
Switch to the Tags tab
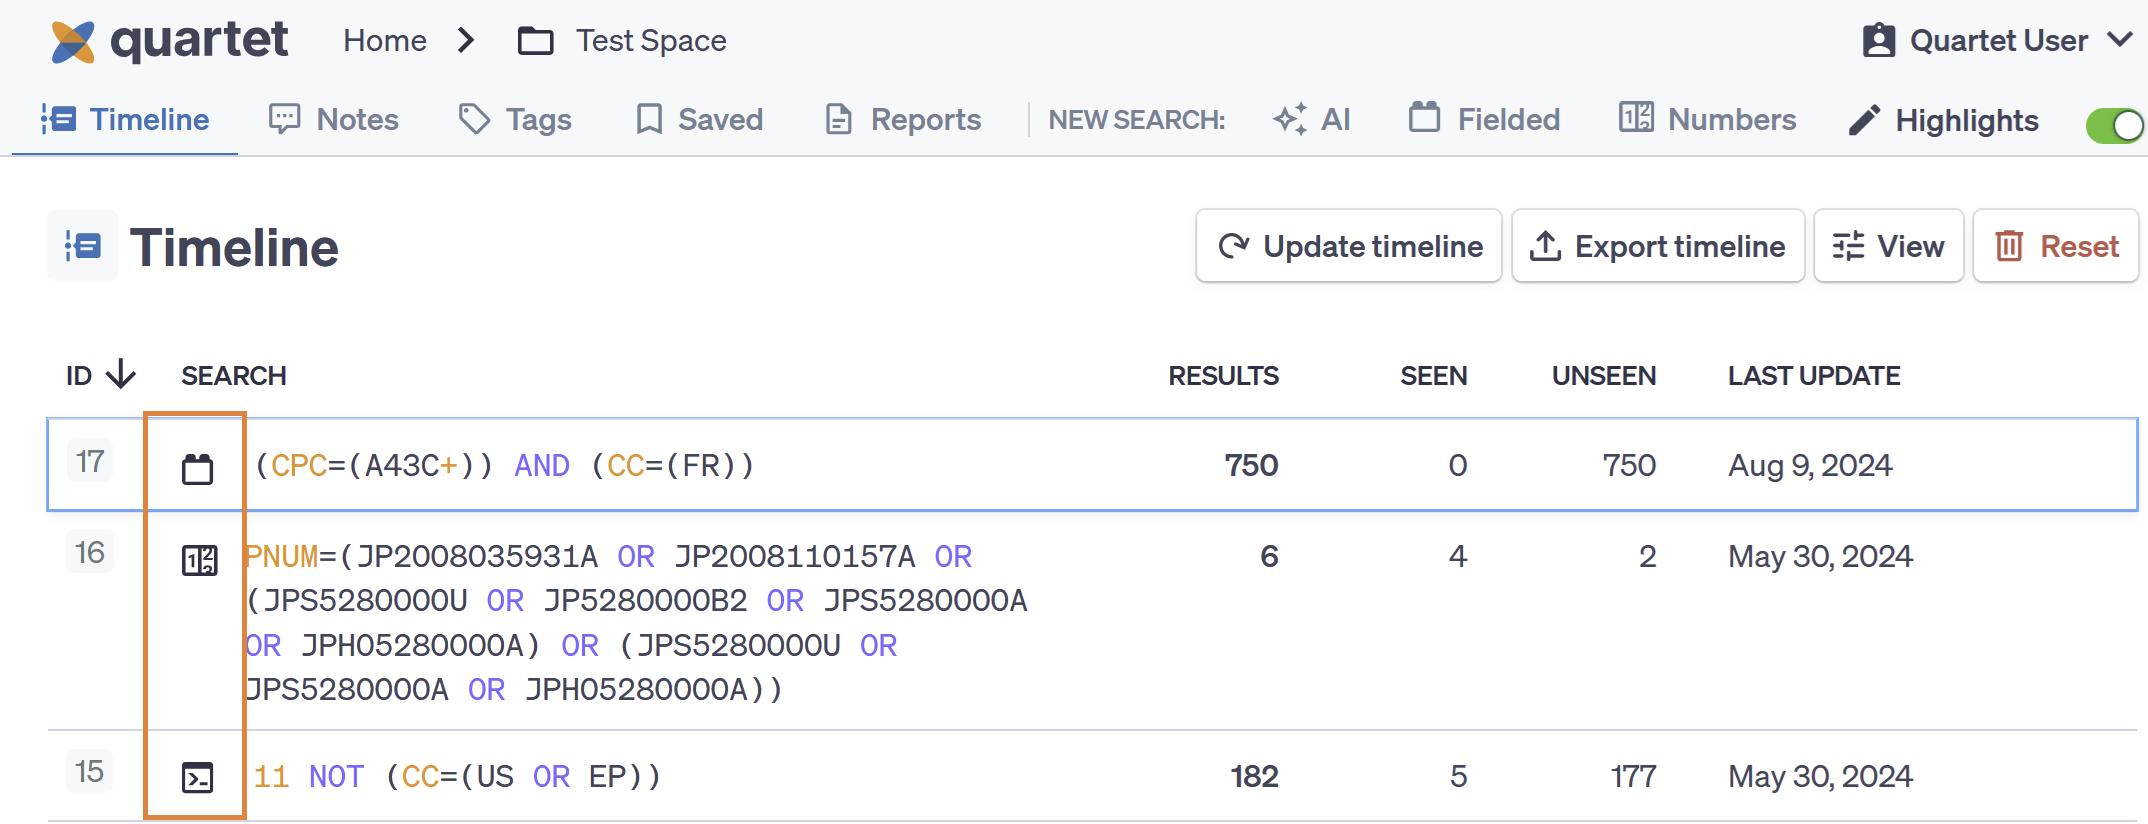tap(515, 120)
